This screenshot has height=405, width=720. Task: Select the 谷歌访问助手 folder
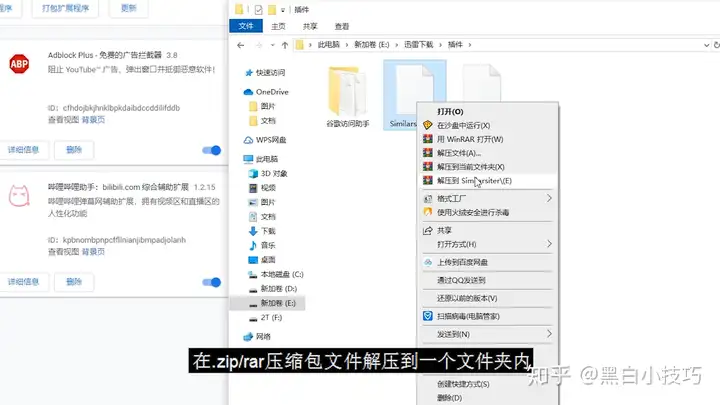pos(348,97)
